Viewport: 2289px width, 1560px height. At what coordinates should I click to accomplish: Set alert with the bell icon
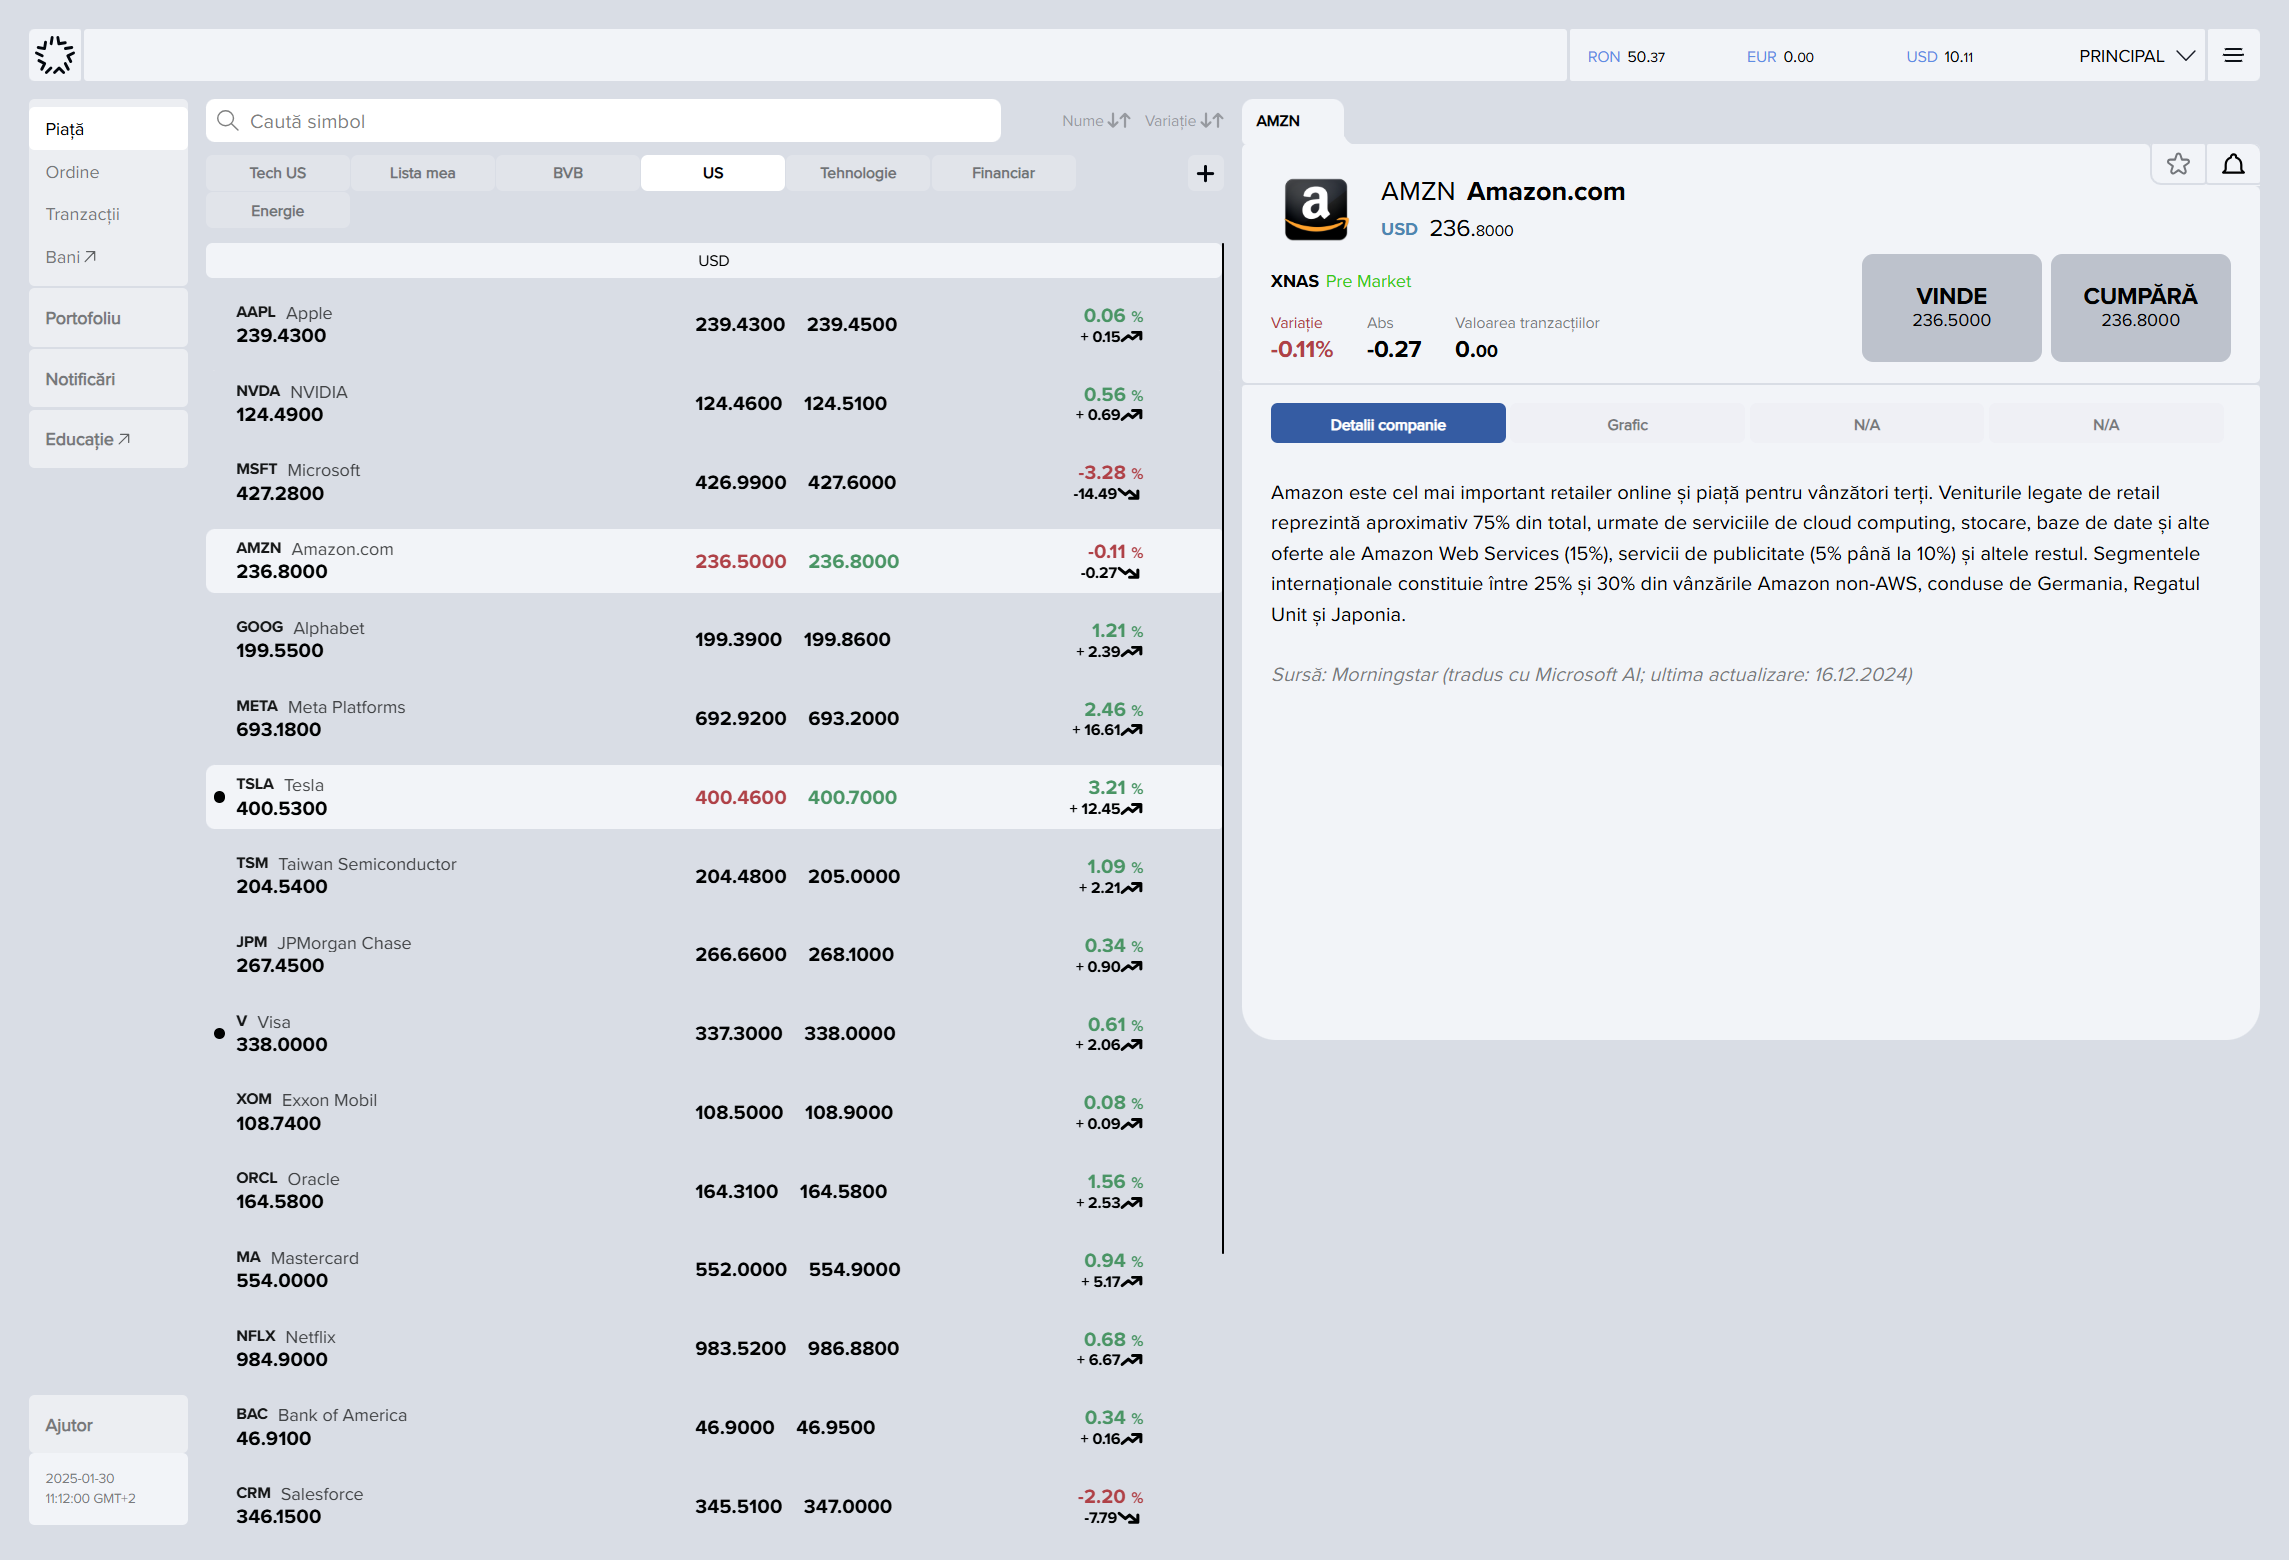2233,164
